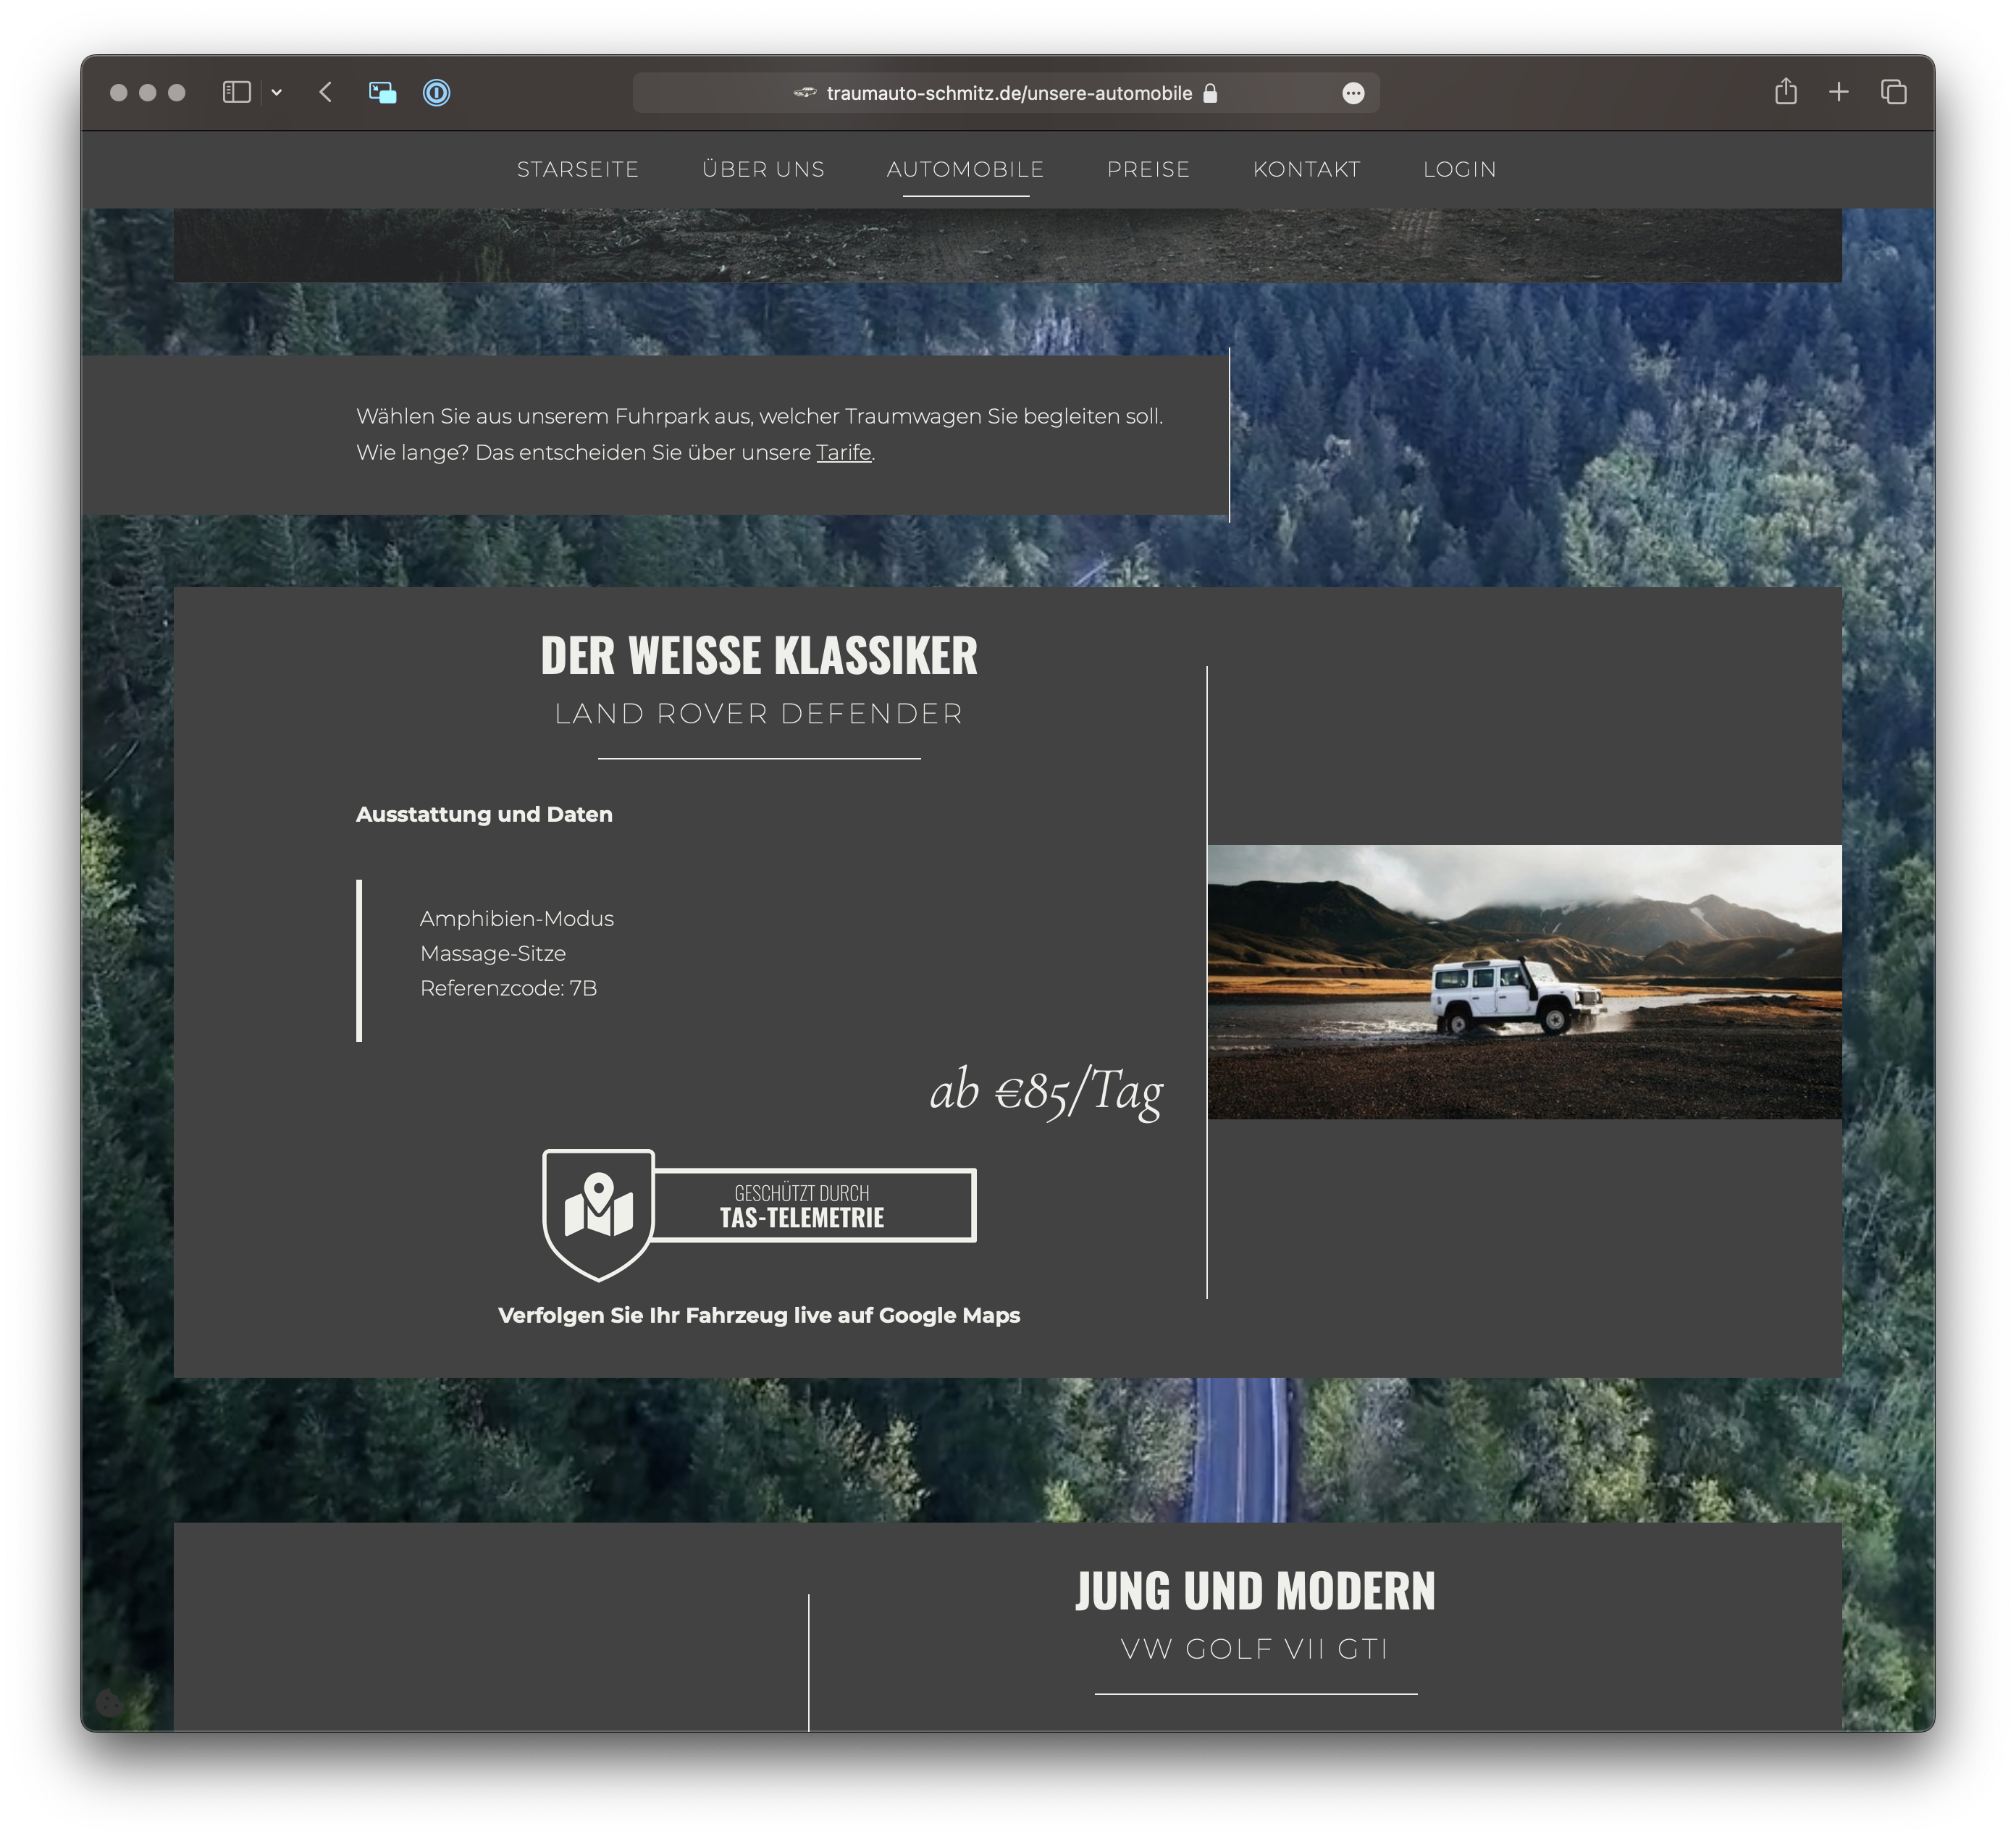Click the Share icon in toolbar
2016x1839 pixels.
[1786, 92]
